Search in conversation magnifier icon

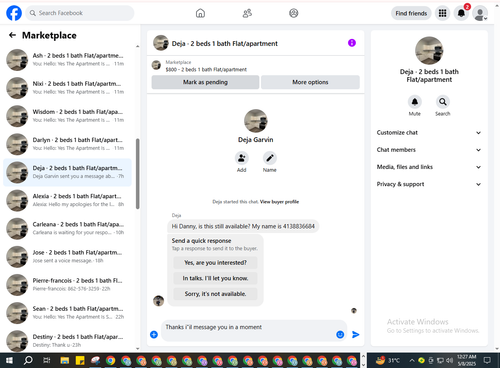(443, 102)
